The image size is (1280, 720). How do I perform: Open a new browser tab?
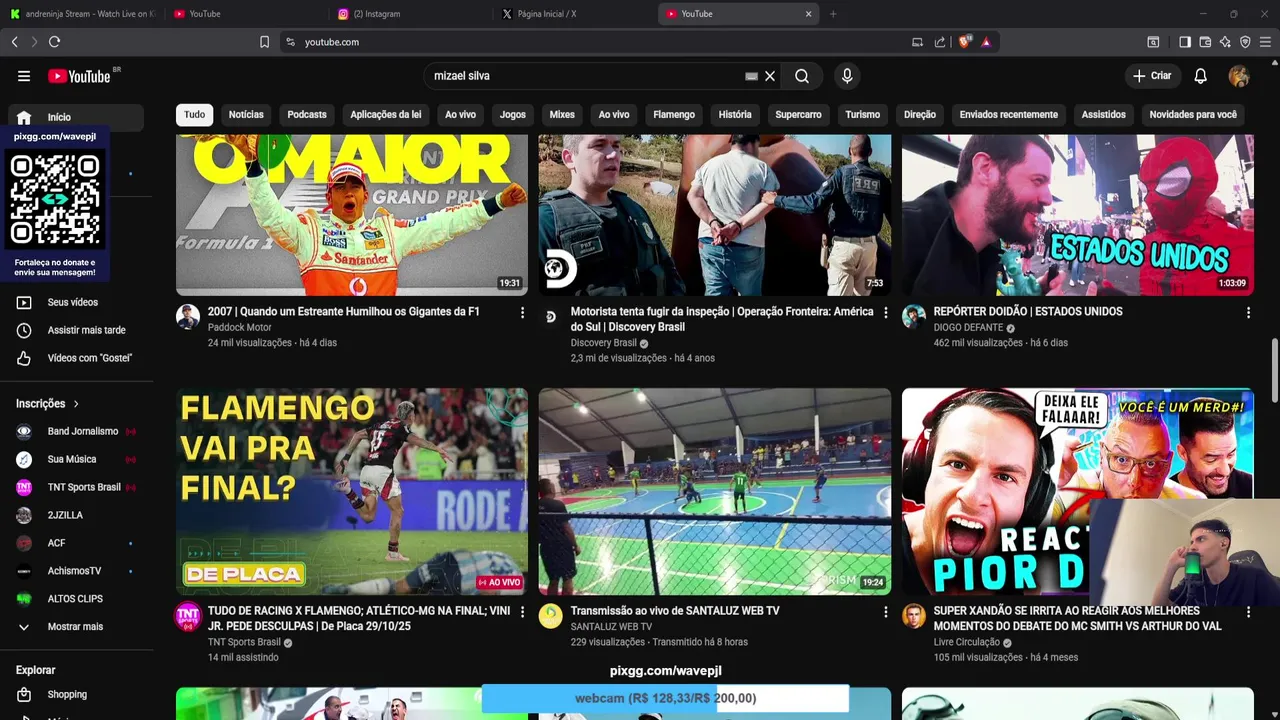pos(833,14)
